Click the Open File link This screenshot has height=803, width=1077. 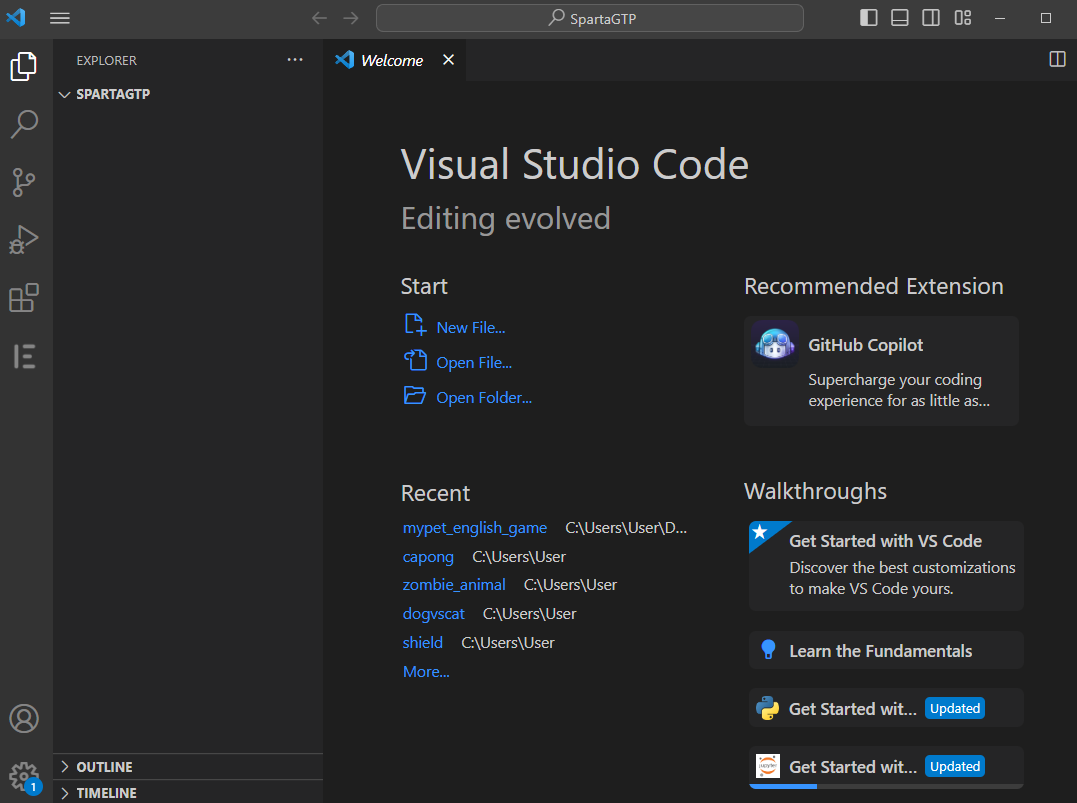pos(474,363)
